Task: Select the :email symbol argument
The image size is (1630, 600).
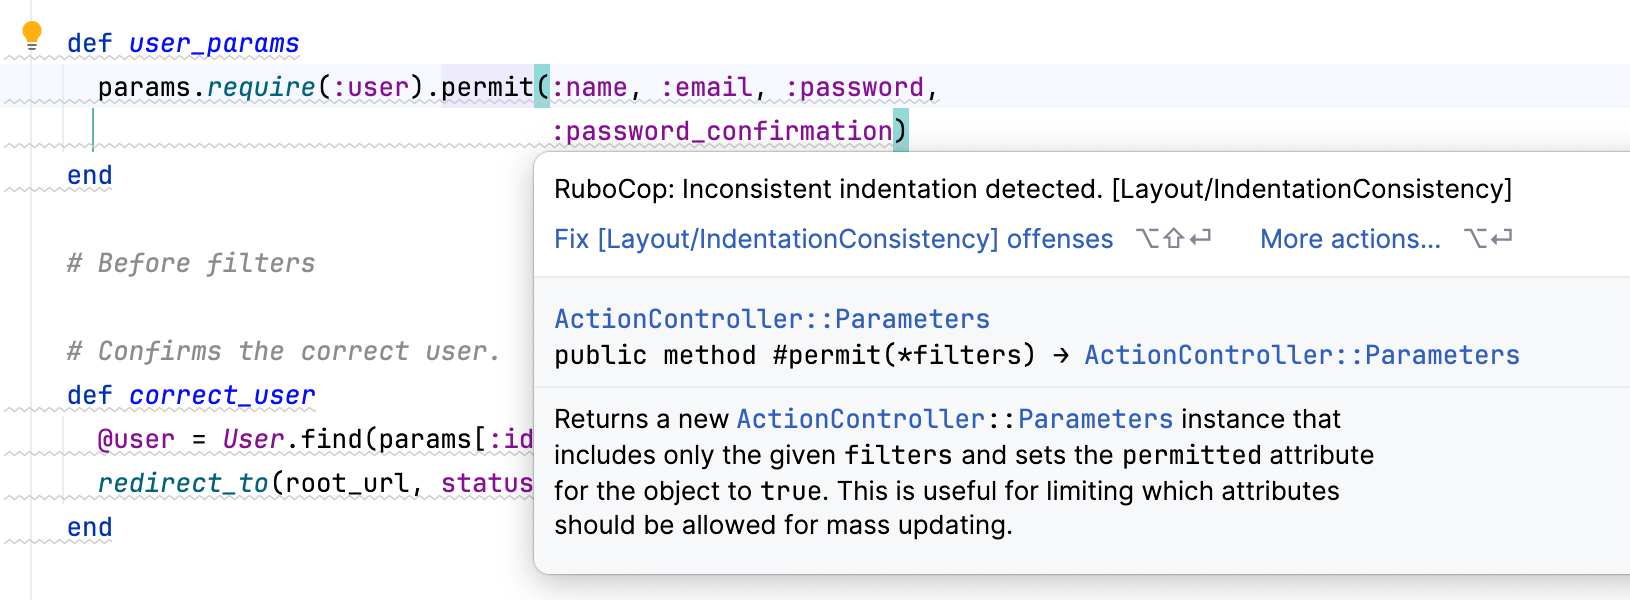Action: (707, 88)
